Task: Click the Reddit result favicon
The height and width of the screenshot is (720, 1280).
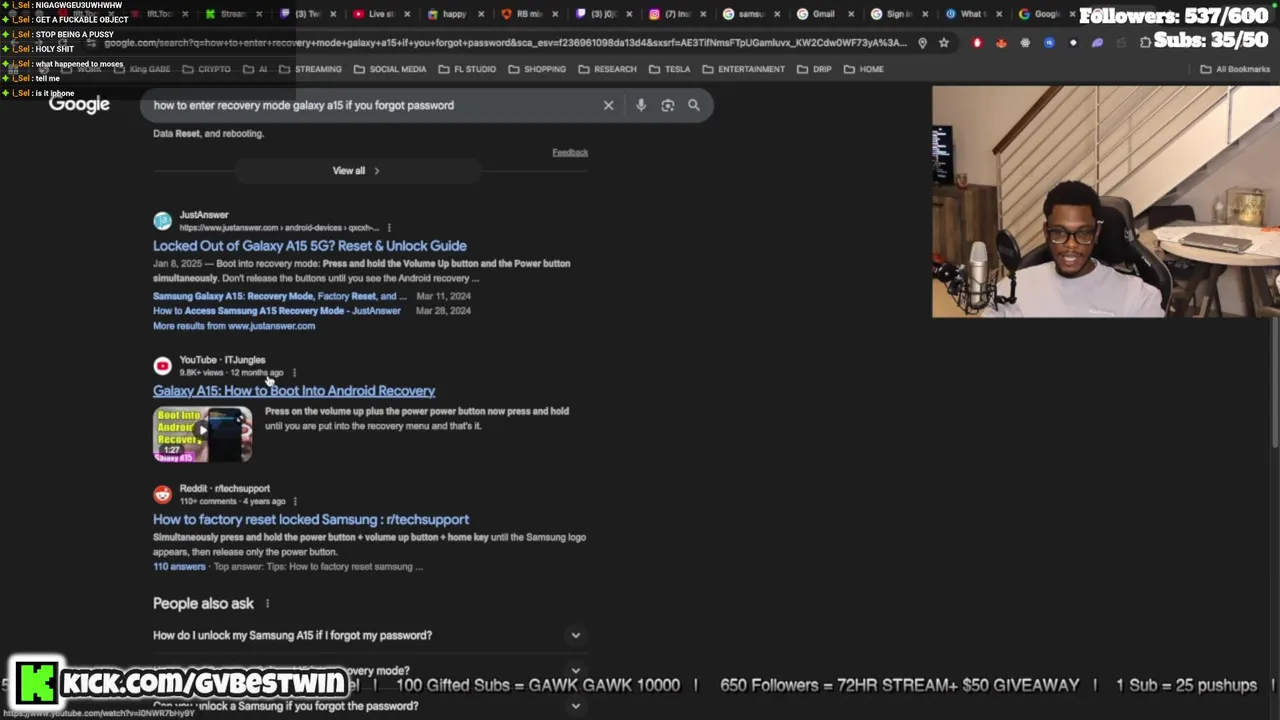Action: click(x=162, y=495)
